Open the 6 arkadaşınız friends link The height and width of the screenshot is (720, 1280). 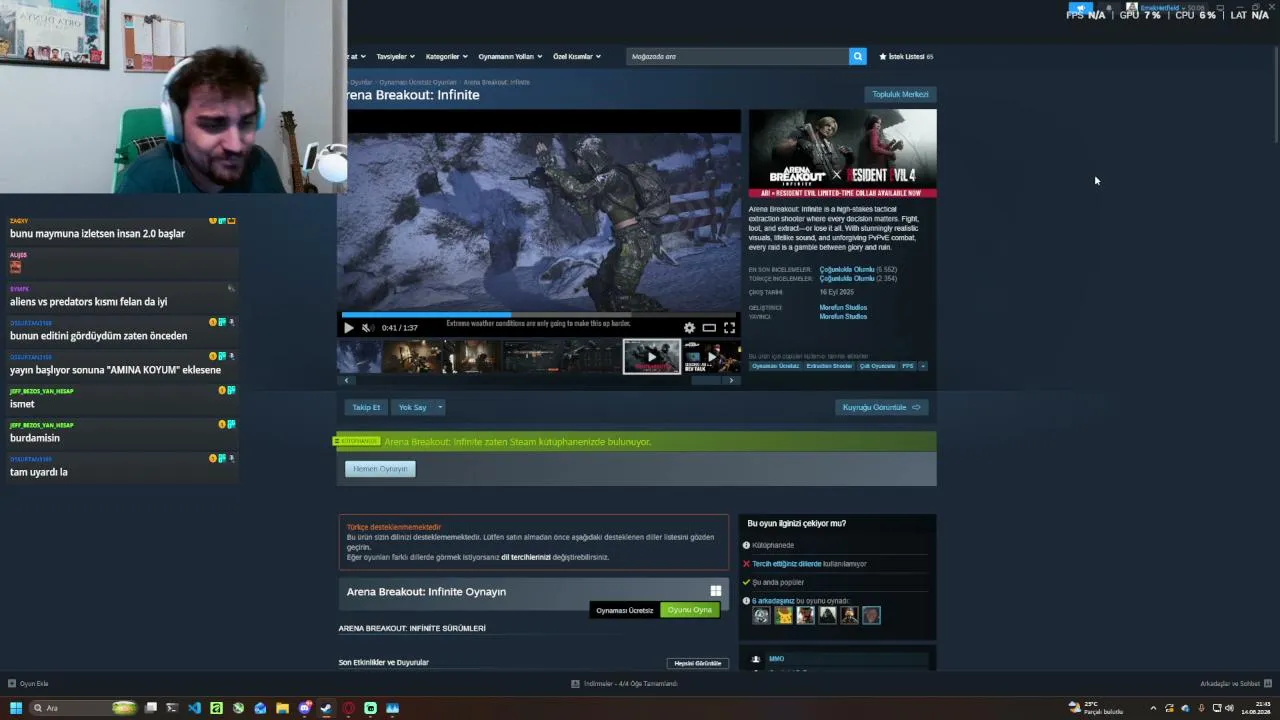[x=773, y=601]
